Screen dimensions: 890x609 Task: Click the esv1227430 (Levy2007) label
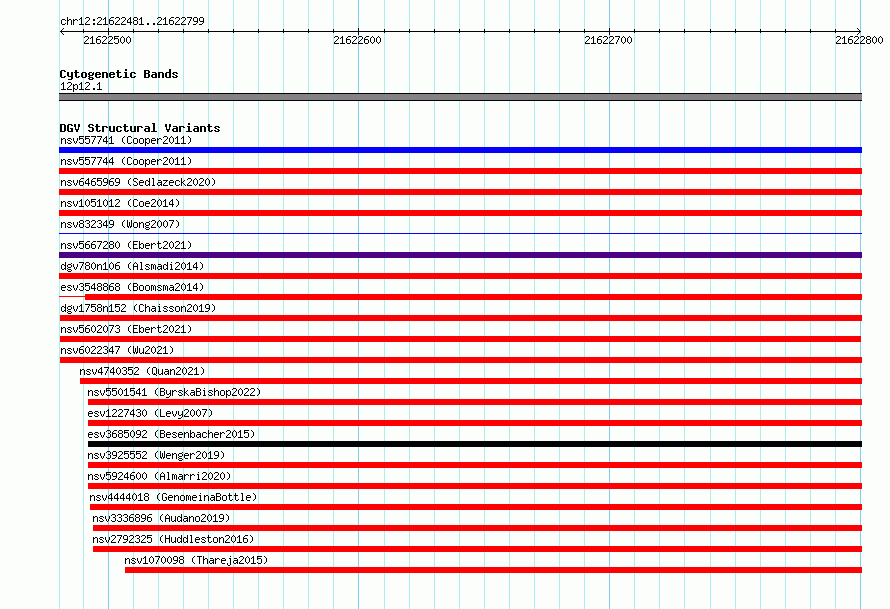(150, 413)
